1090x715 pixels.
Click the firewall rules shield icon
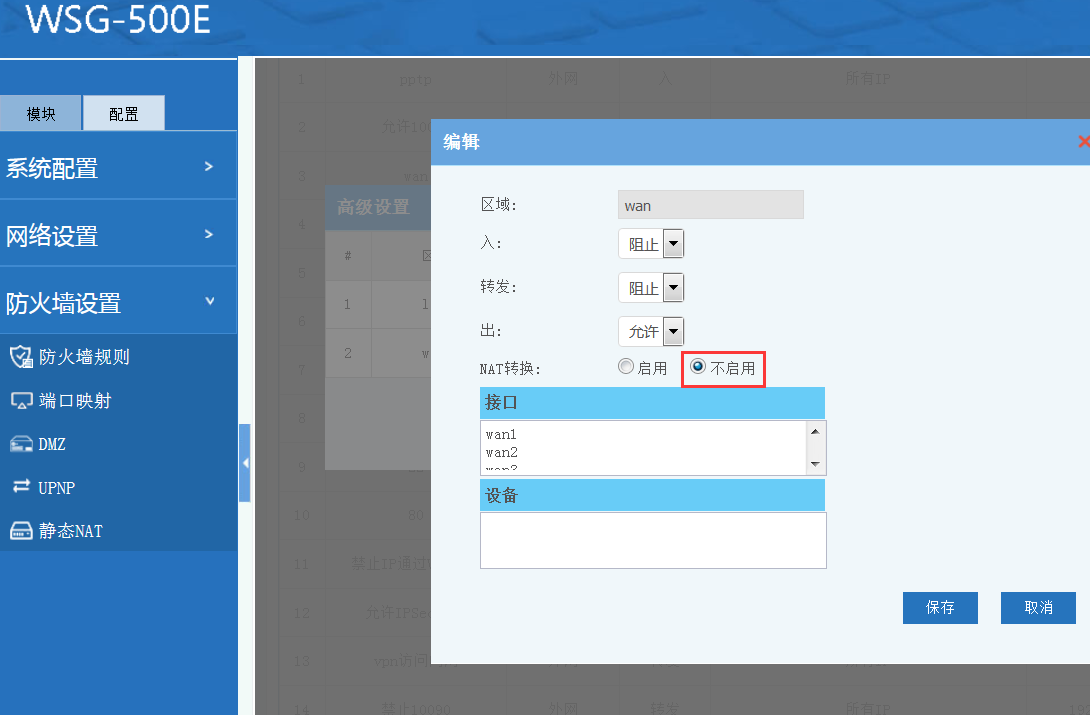[x=21, y=357]
